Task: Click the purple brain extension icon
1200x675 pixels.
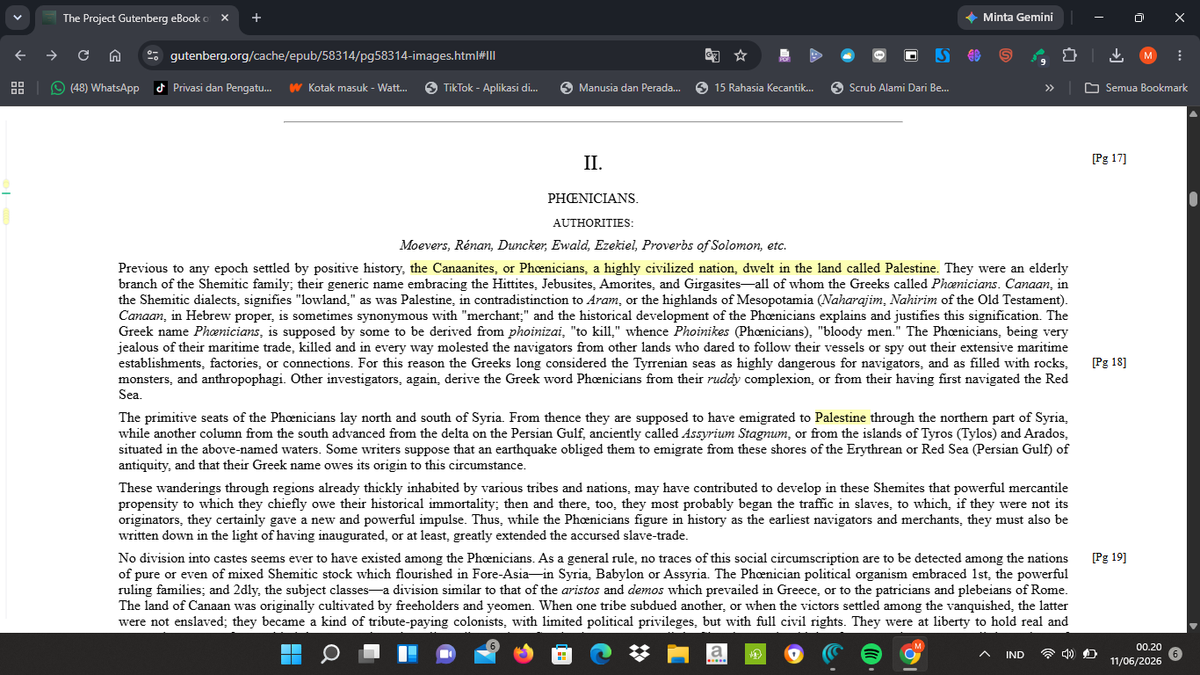Action: [974, 55]
